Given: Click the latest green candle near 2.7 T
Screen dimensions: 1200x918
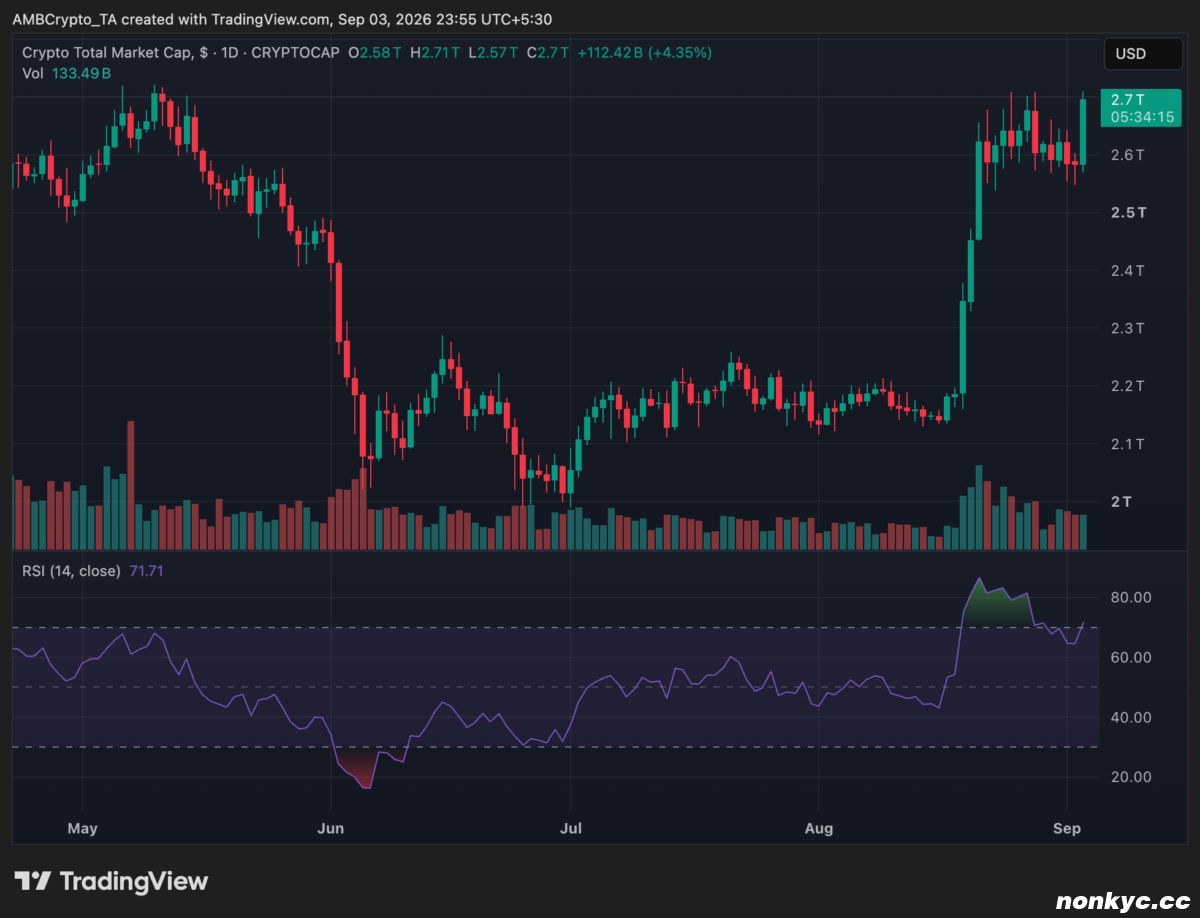Looking at the screenshot, I should (1083, 131).
